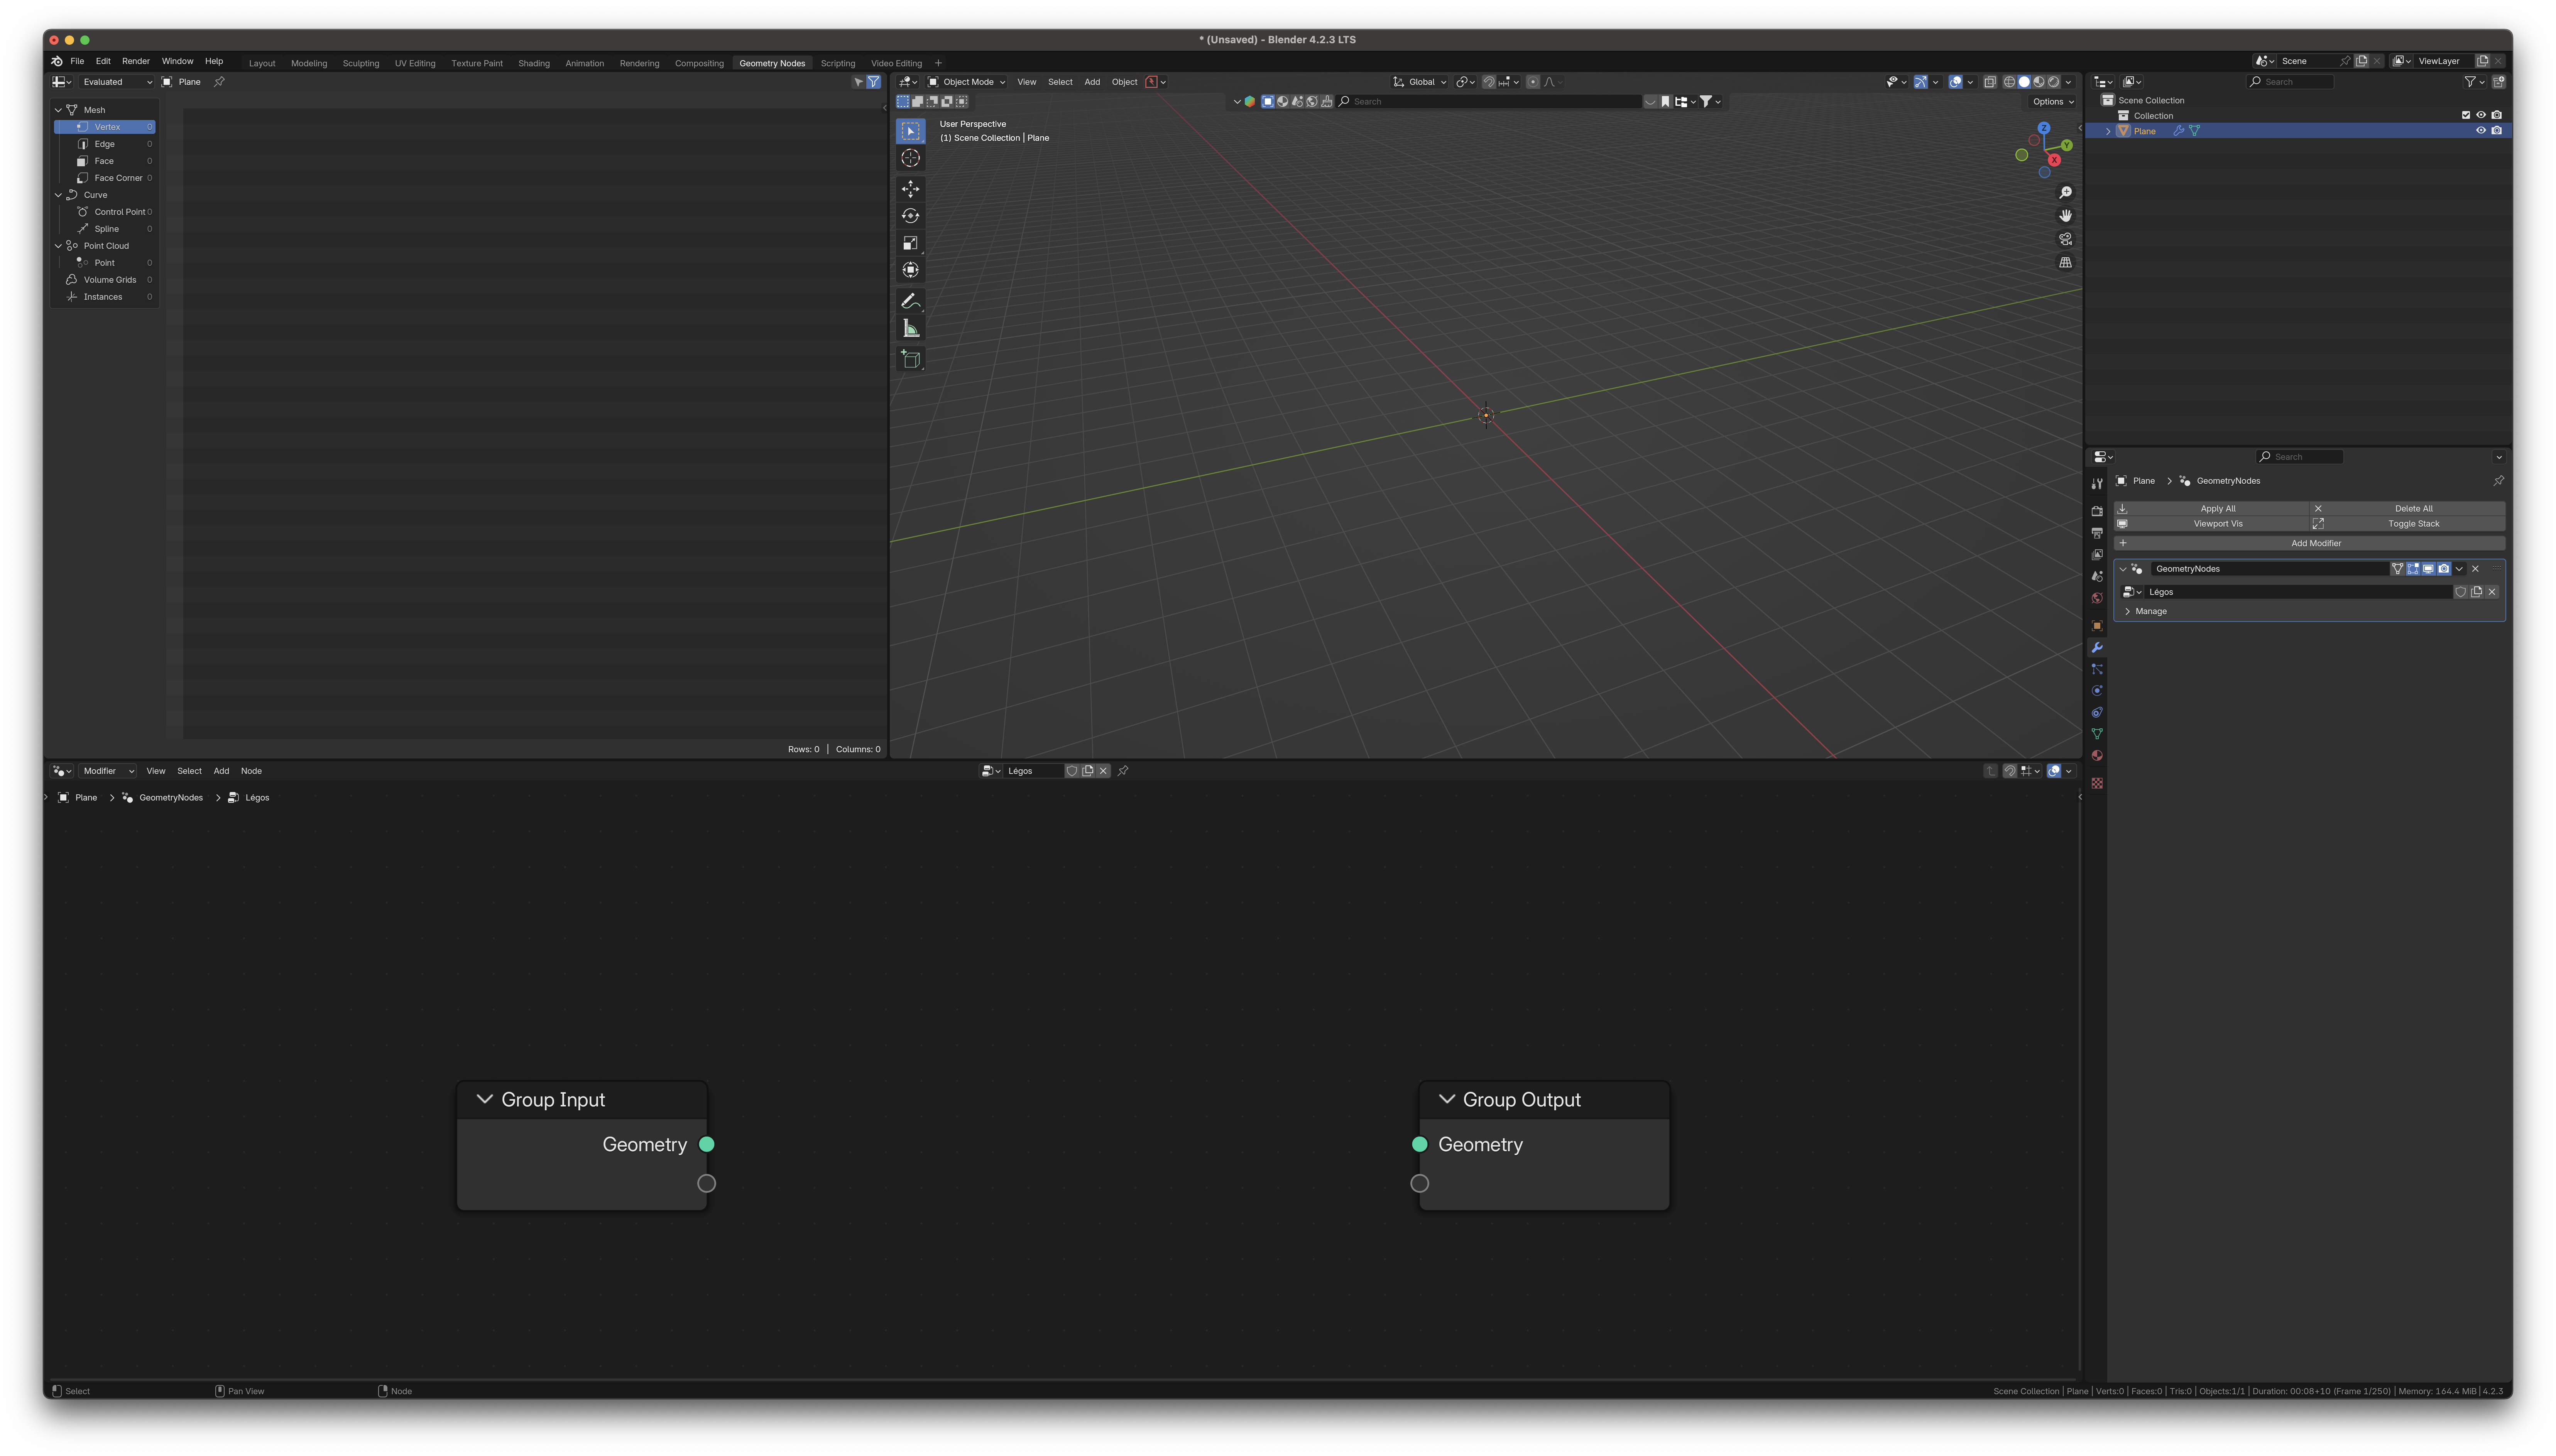Collapse the Point Cloud section in spreadsheet
Screen dimensions: 2556x1456
pyautogui.click(x=58, y=246)
